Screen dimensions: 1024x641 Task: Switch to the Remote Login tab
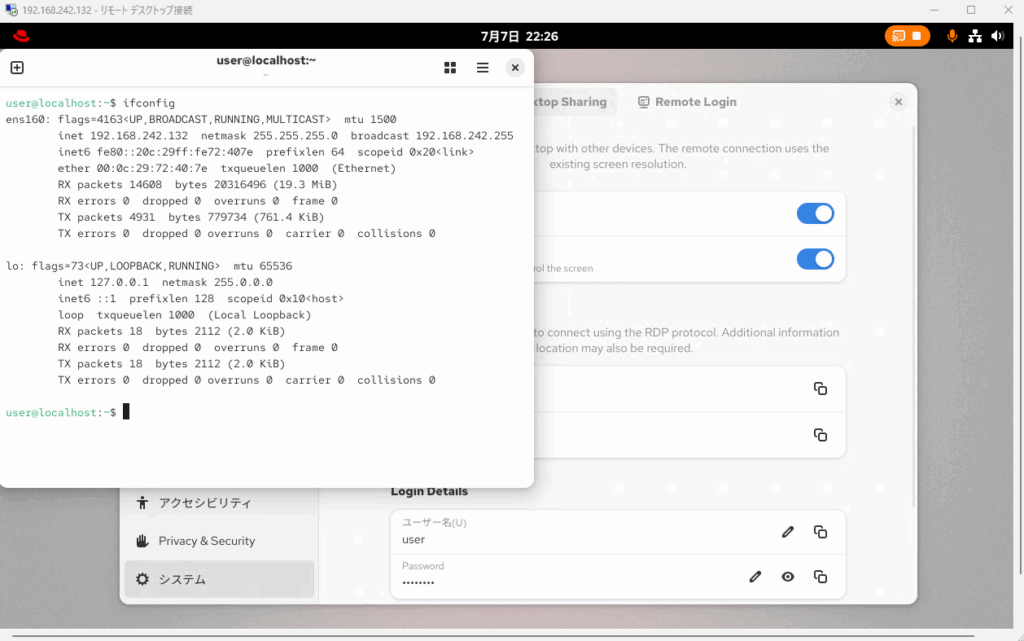click(x=688, y=102)
